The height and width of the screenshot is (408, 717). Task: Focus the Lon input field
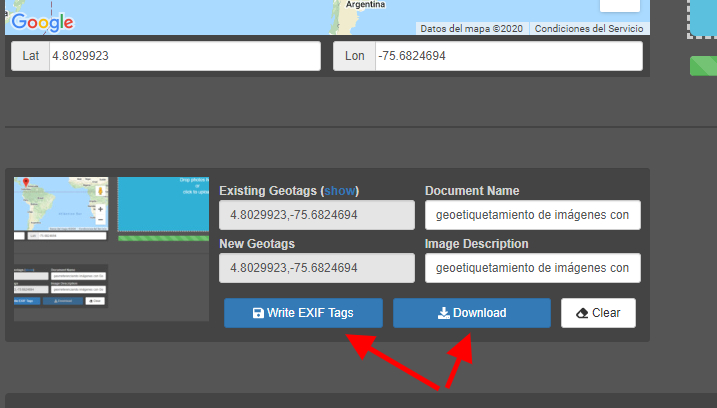tap(509, 56)
